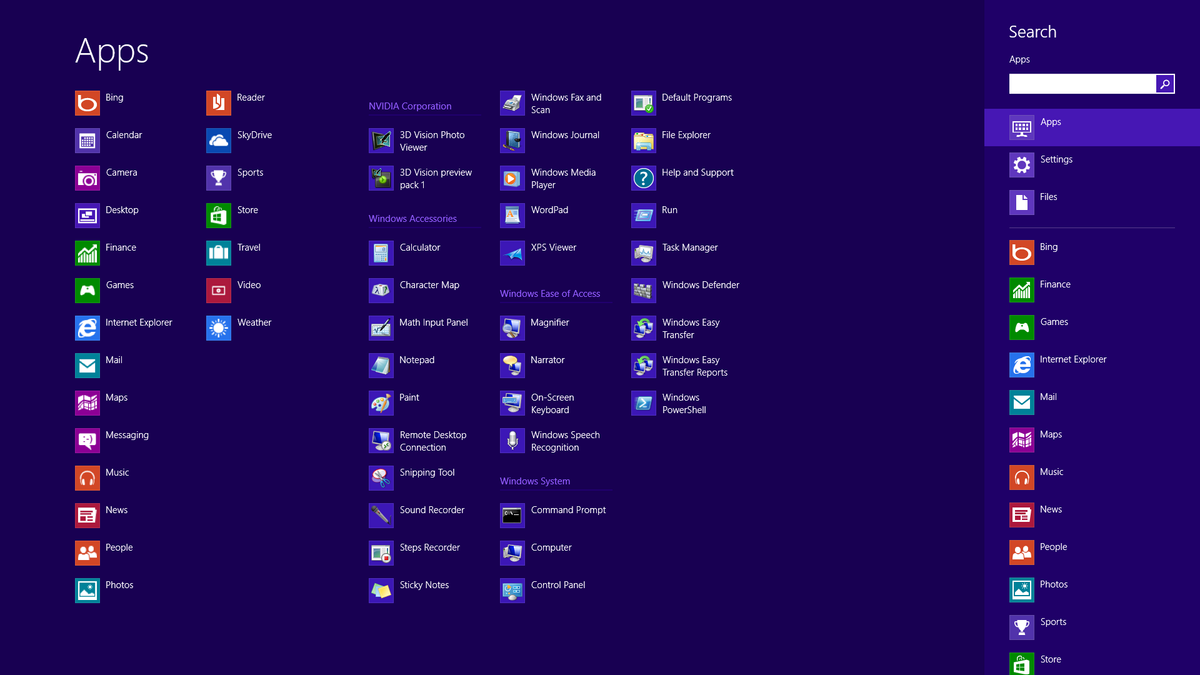
Task: Click inside the search input box
Action: click(1080, 84)
